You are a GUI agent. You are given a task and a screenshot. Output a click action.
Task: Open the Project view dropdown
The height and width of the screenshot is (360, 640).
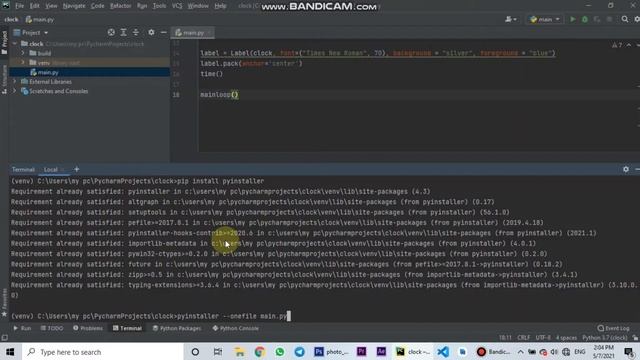pos(31,33)
